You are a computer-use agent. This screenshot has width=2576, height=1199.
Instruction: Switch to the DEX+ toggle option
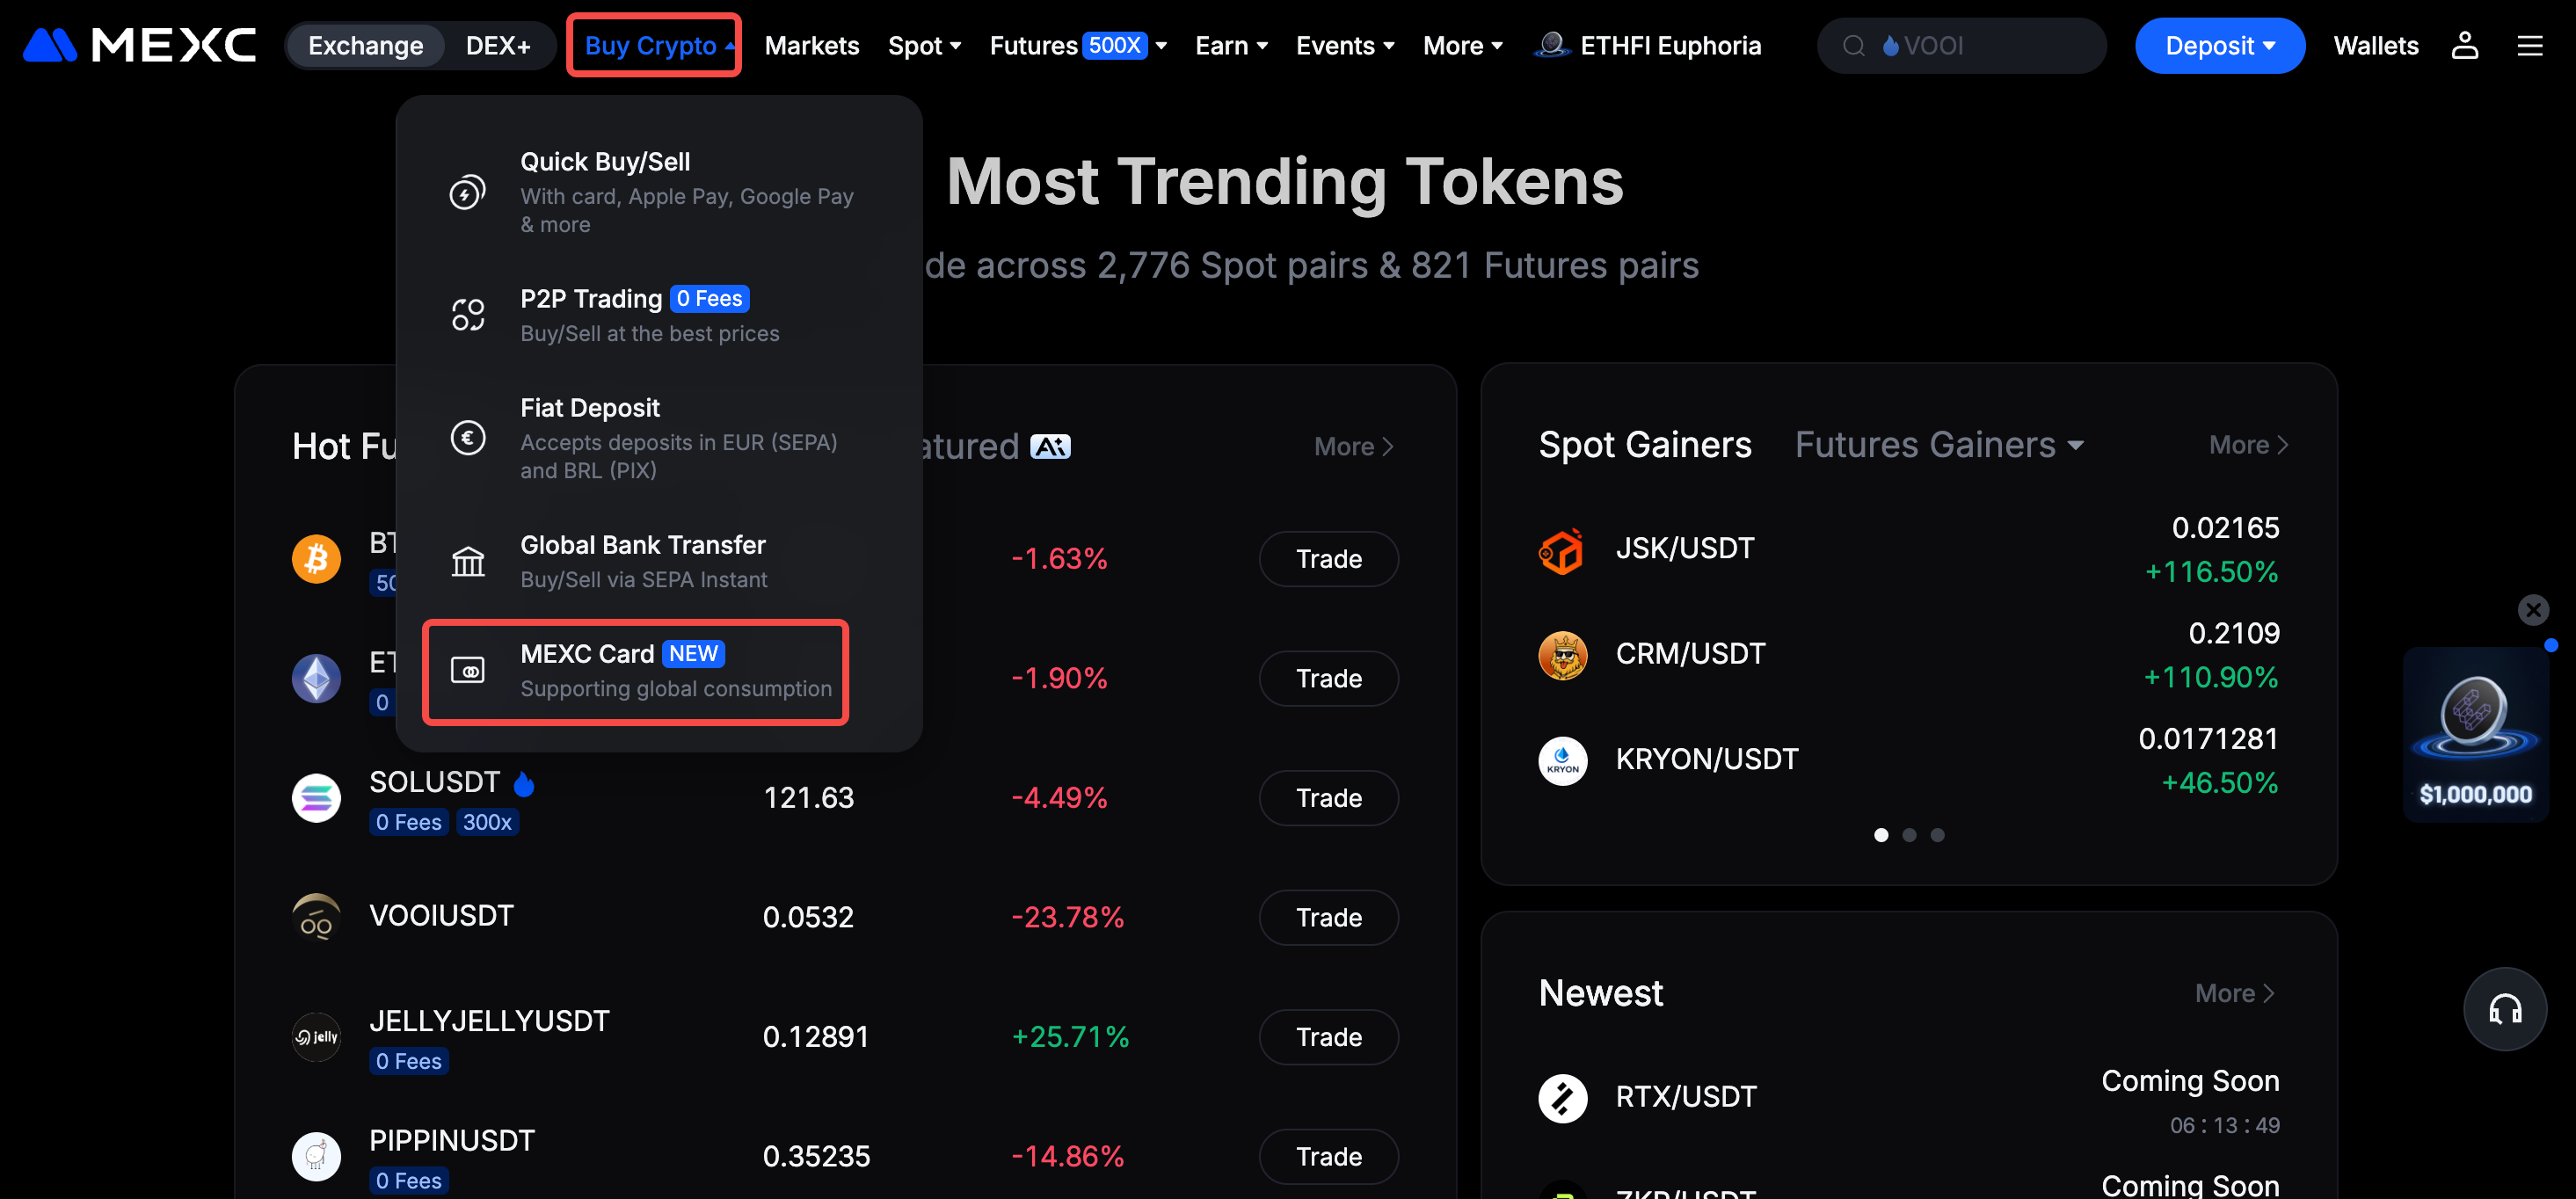click(498, 45)
